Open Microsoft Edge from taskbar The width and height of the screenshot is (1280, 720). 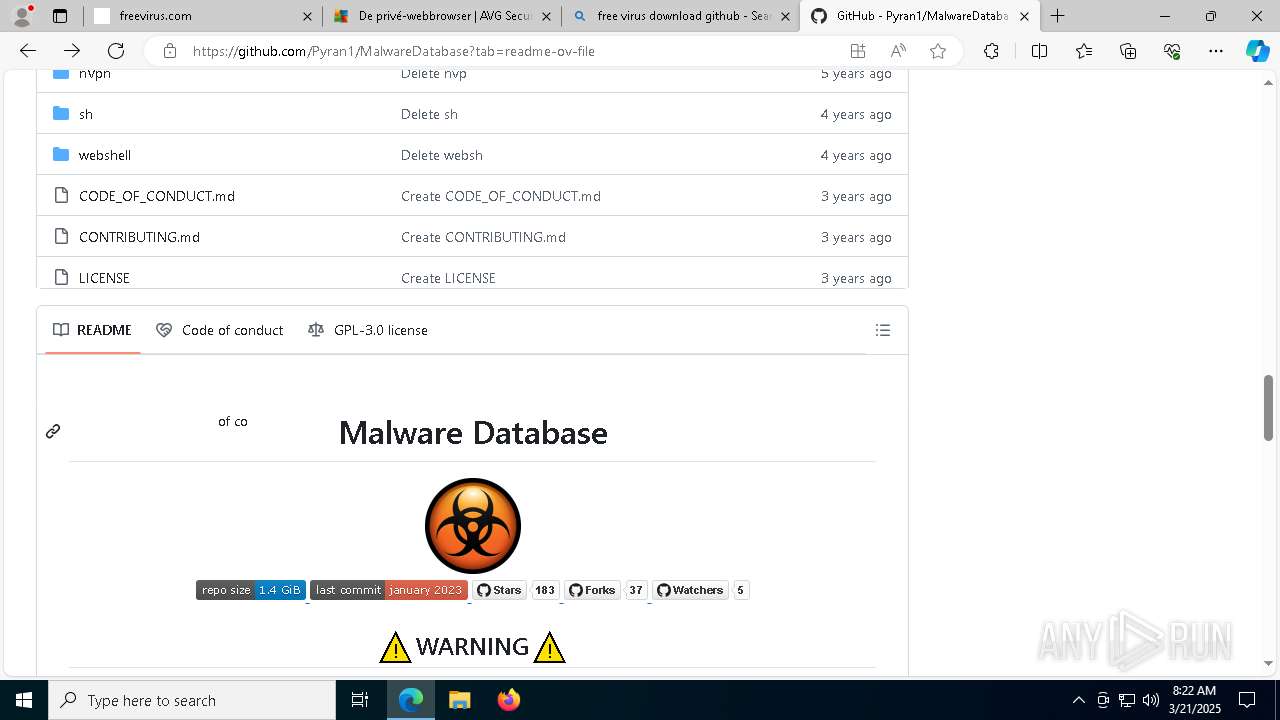click(x=411, y=700)
